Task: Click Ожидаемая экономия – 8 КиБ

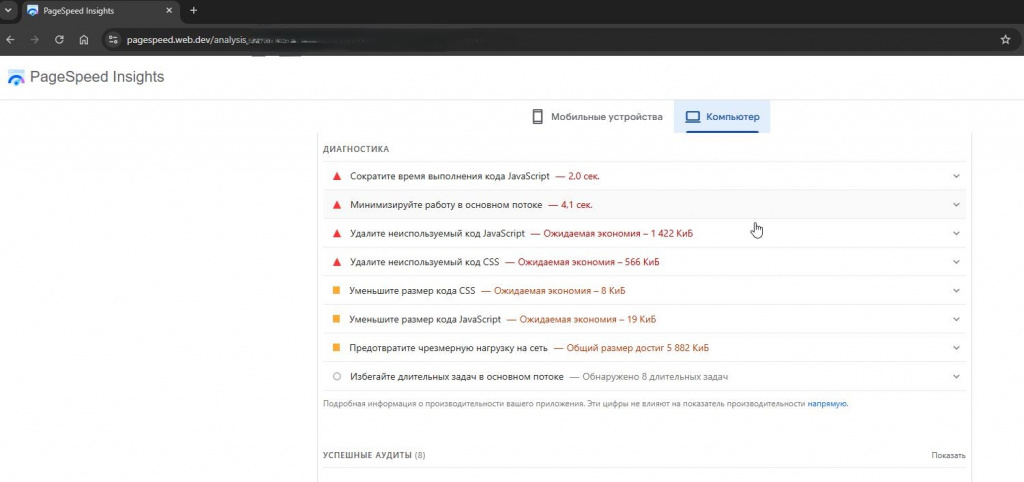Action: (560, 291)
